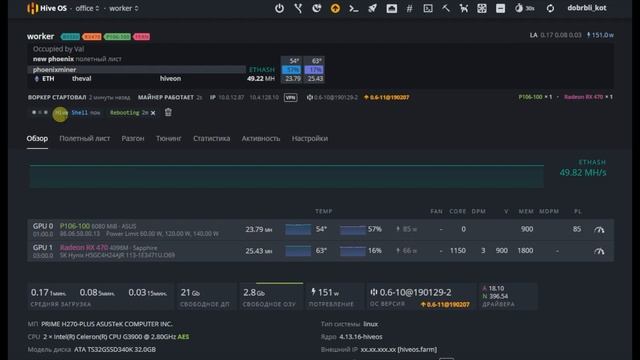Dismiss the Rebooting entry with X
Screen dimensions: 640x360
pos(153,113)
